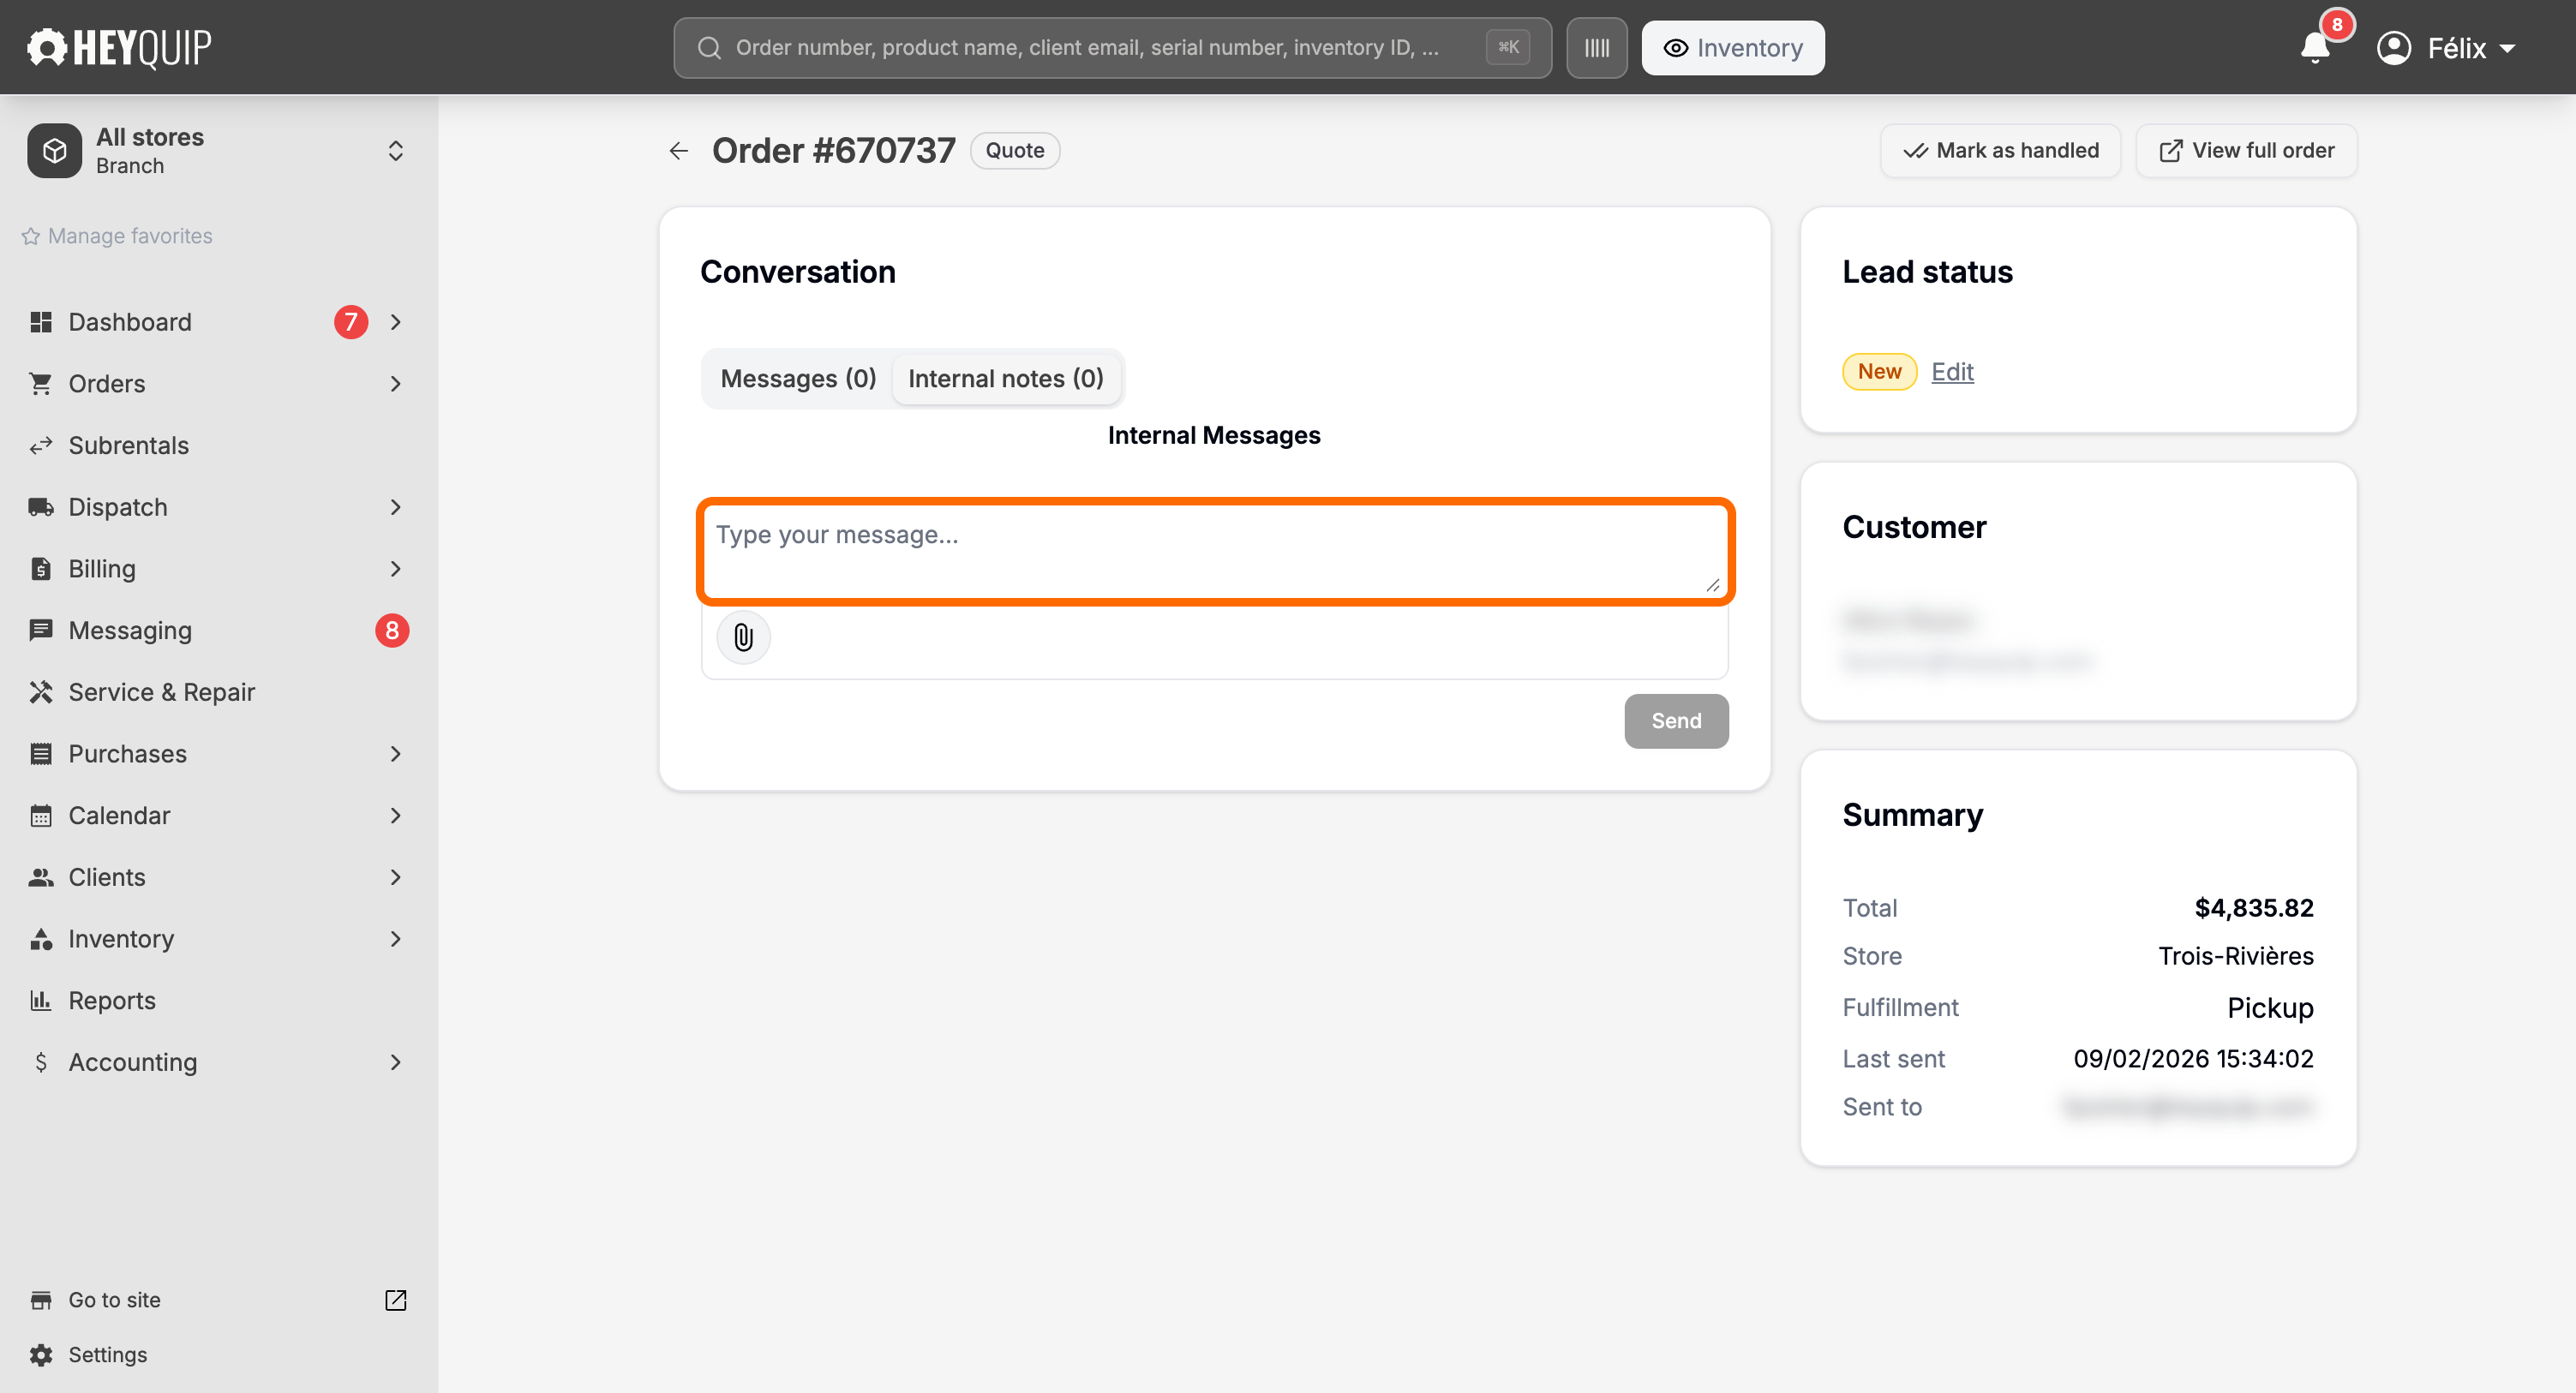This screenshot has height=1393, width=2576.
Task: Click the Quote badge next to order number
Action: (x=1014, y=150)
